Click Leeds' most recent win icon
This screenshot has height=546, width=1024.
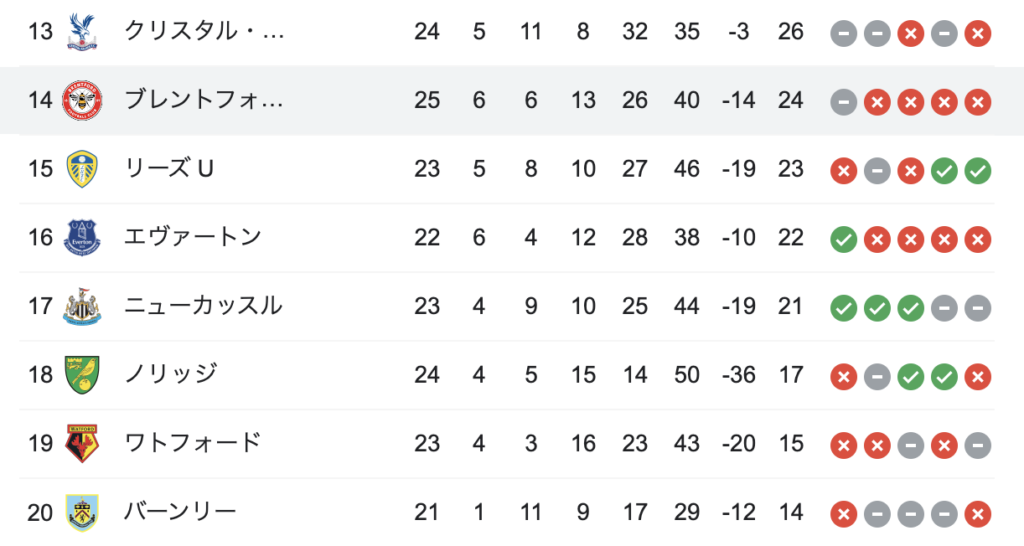click(978, 171)
